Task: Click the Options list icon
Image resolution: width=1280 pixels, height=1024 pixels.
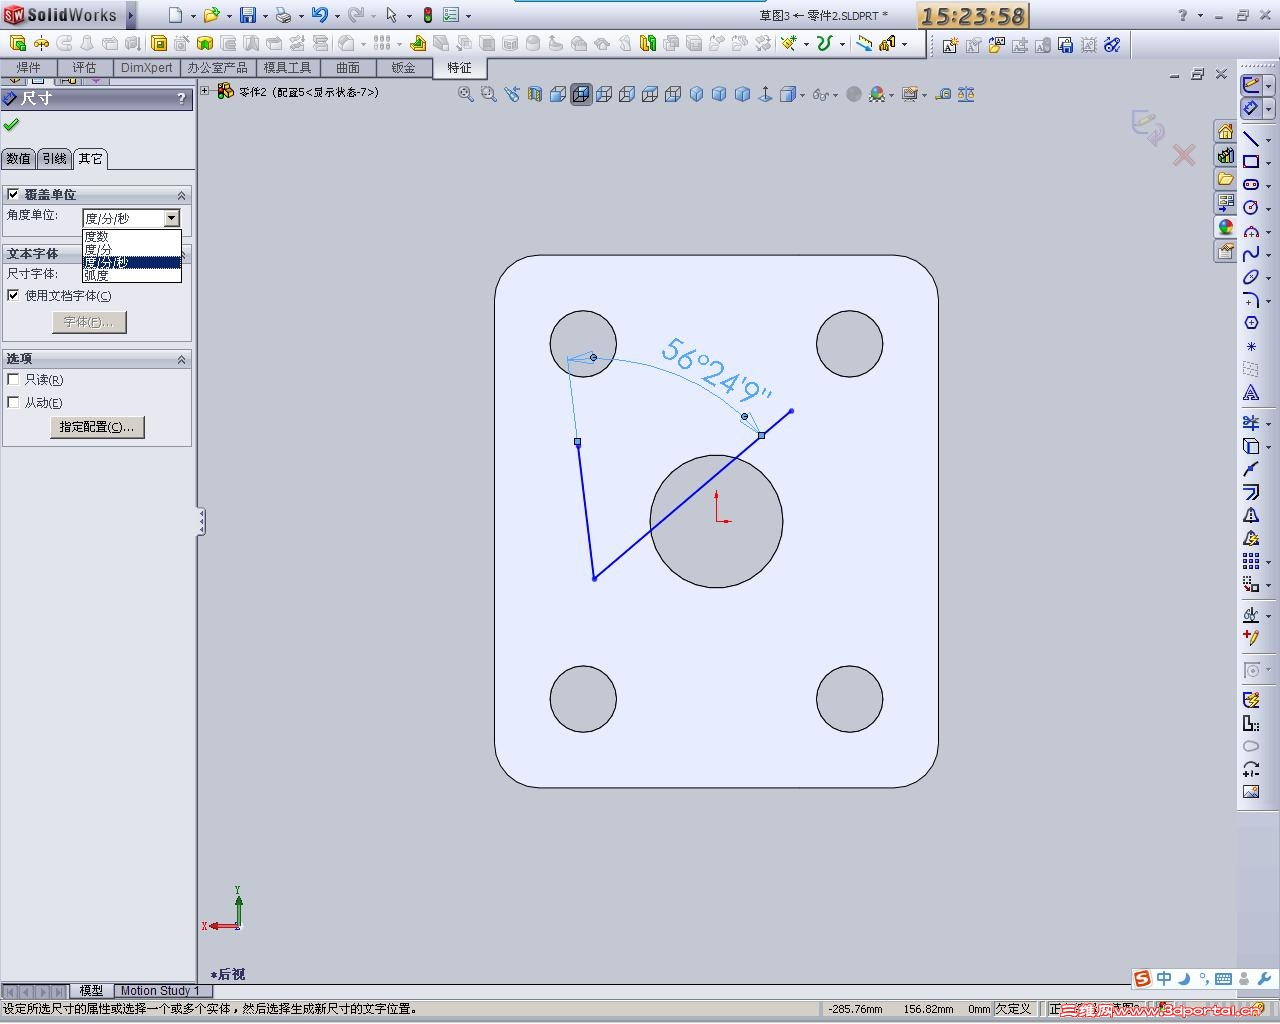Action: coord(451,15)
